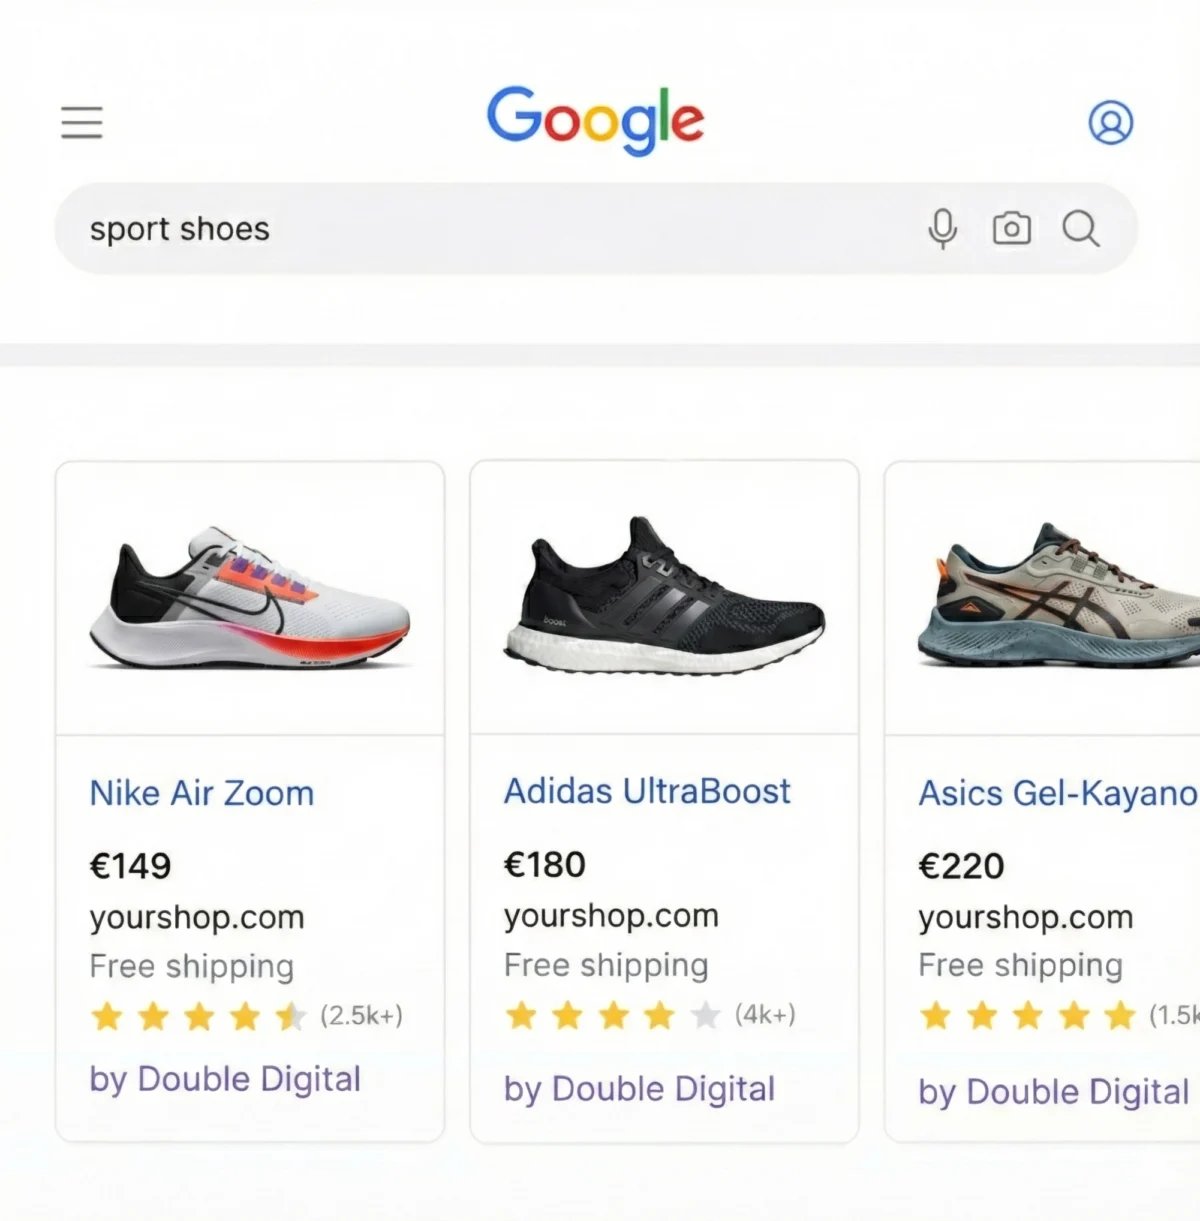This screenshot has width=1200, height=1221.
Task: Open the Asics Gel-Kayano title link
Action: point(1057,793)
